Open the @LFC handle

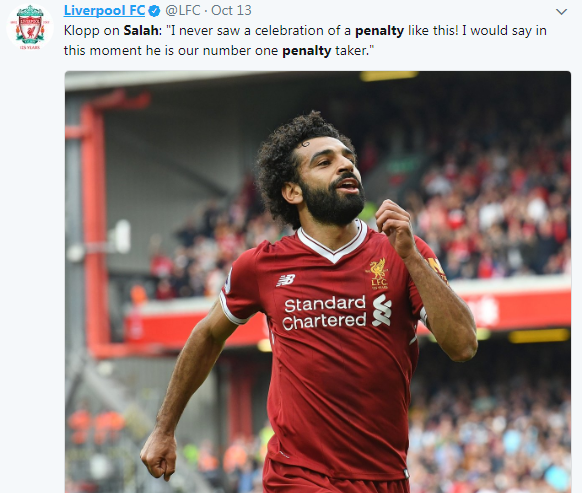coord(183,10)
